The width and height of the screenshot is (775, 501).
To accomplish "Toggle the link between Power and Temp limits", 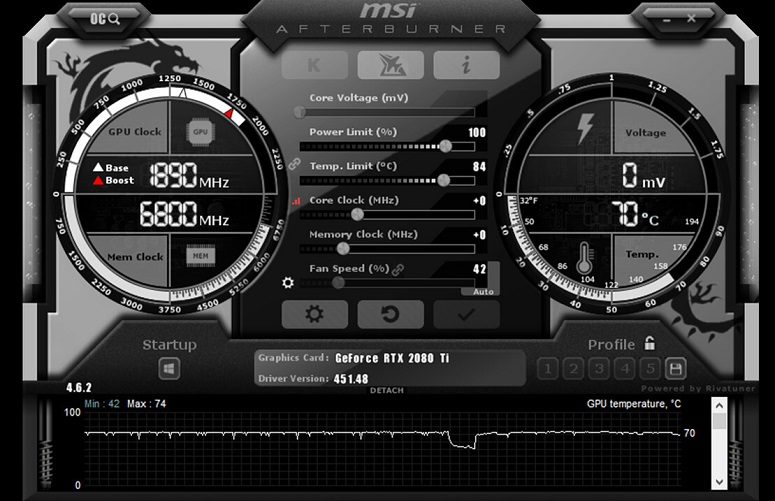I will 294,163.
